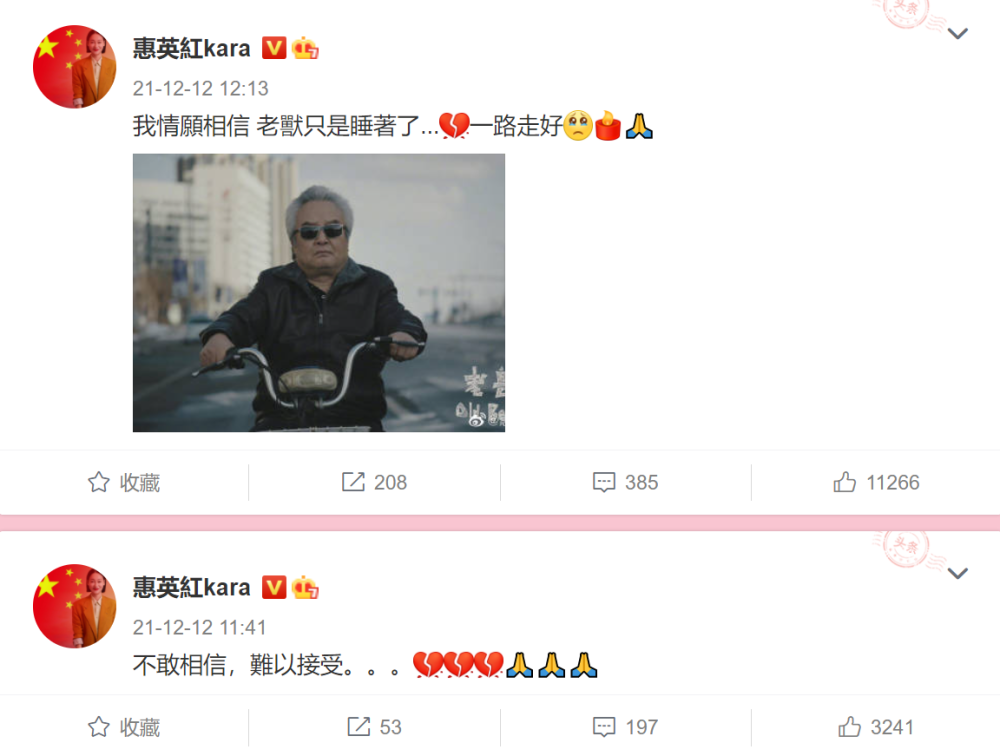Screen dimensions: 1000x756
Task: Expand the first post's chevron menu
Action: pos(958,34)
